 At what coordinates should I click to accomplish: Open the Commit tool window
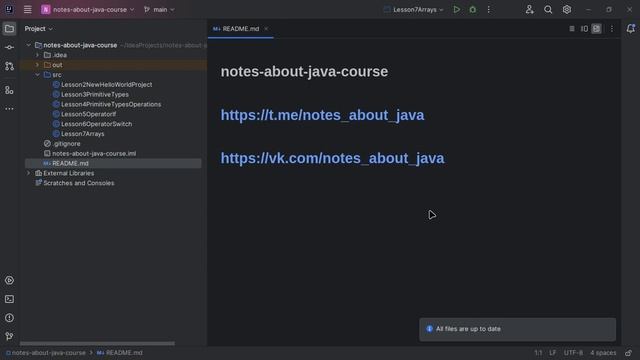[x=9, y=47]
